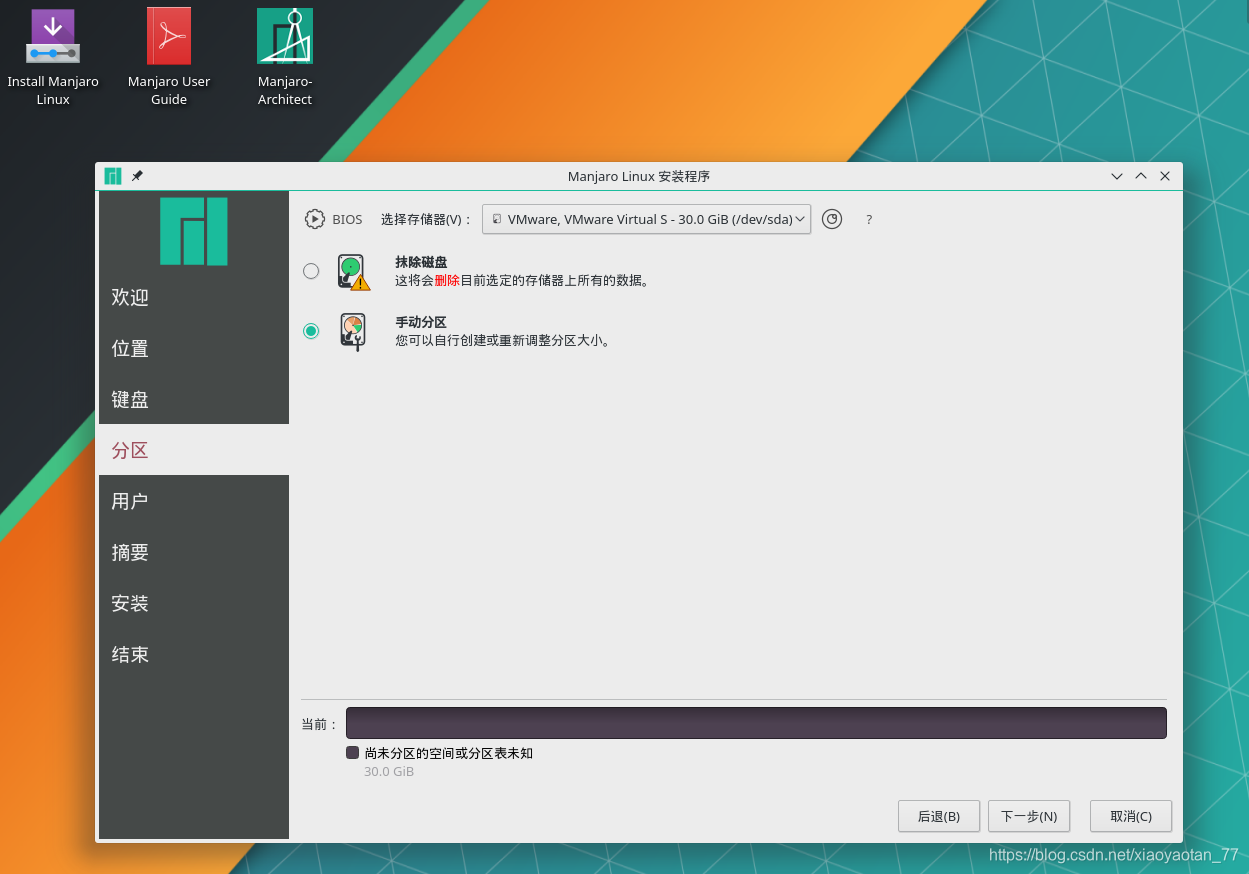Go to the 安装 step in the sidebar
The width and height of the screenshot is (1249, 874).
pyautogui.click(x=194, y=603)
